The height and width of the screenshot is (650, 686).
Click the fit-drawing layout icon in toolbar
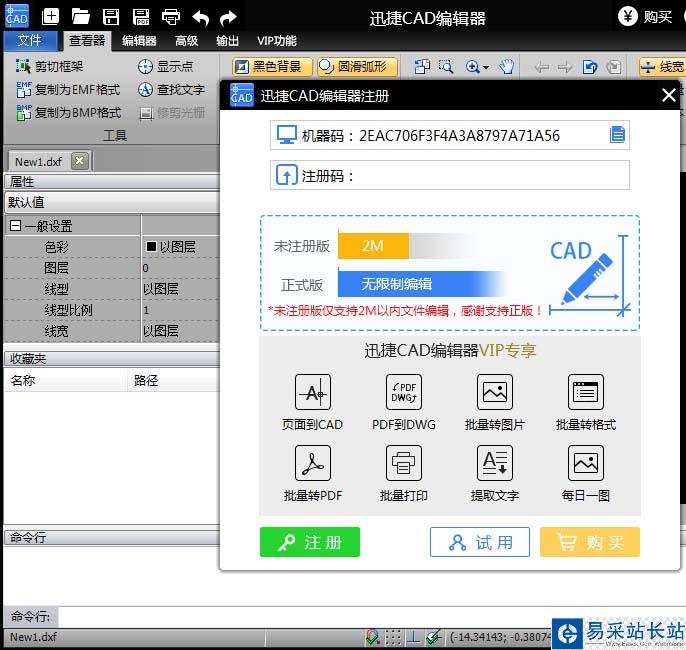click(422, 67)
